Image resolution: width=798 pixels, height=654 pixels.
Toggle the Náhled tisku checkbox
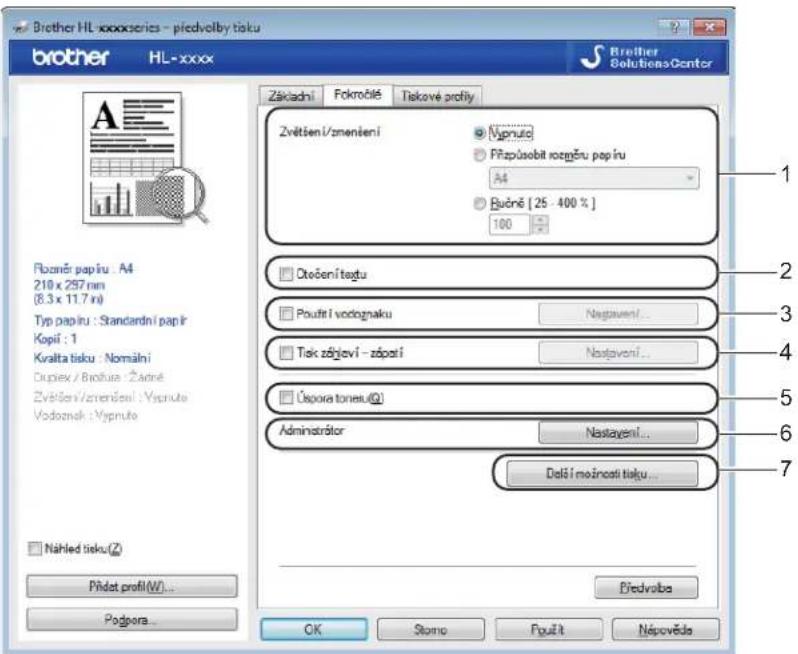[35, 549]
